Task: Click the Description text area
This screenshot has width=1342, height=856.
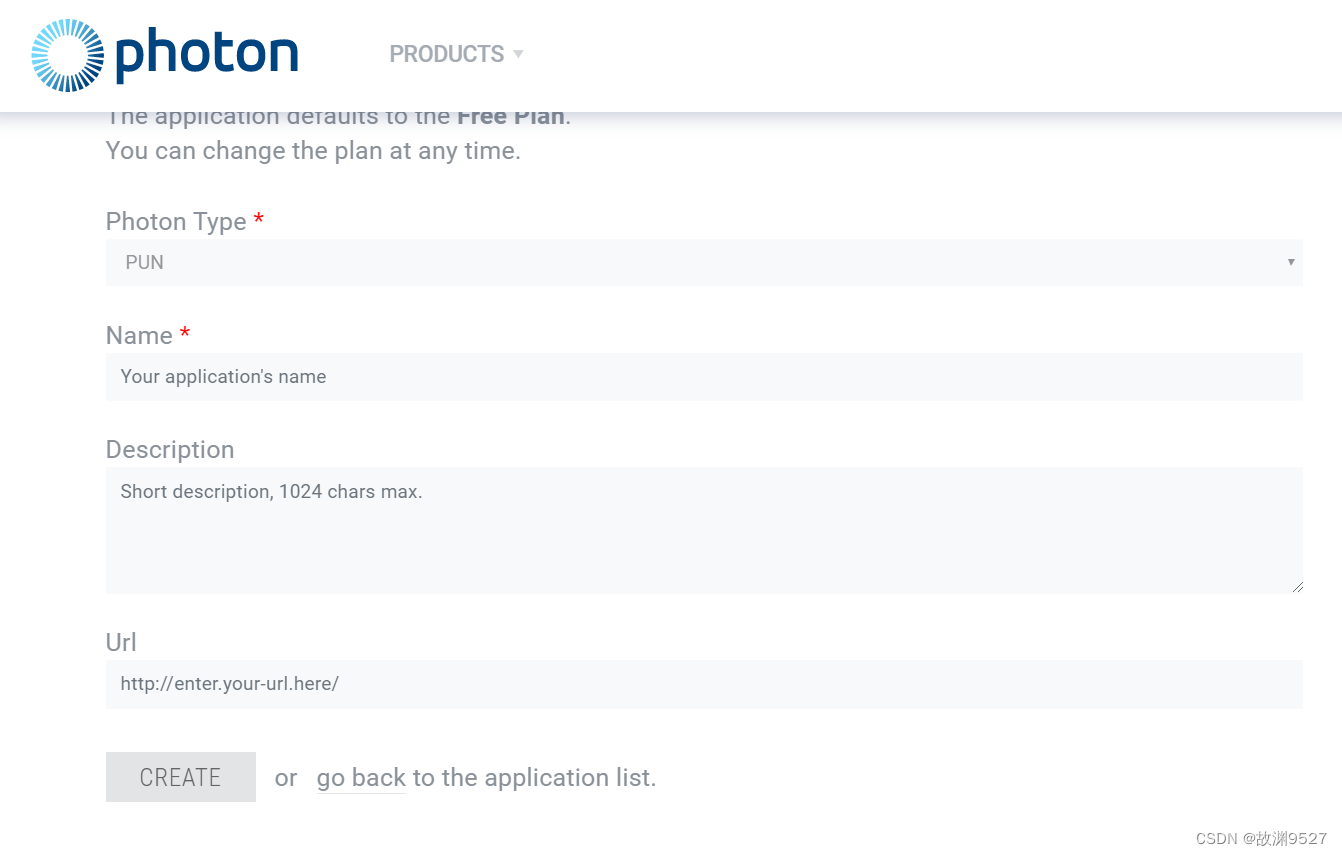Action: pyautogui.click(x=704, y=530)
